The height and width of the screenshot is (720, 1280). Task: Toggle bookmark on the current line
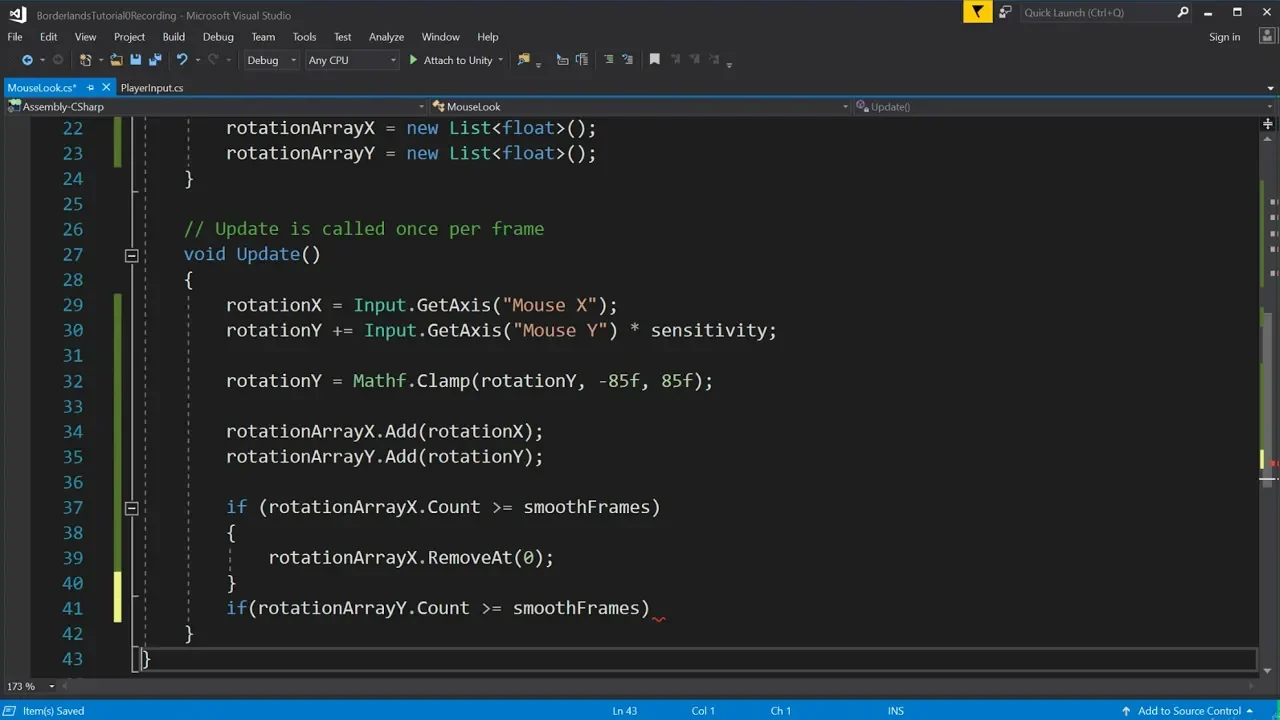pyautogui.click(x=654, y=60)
